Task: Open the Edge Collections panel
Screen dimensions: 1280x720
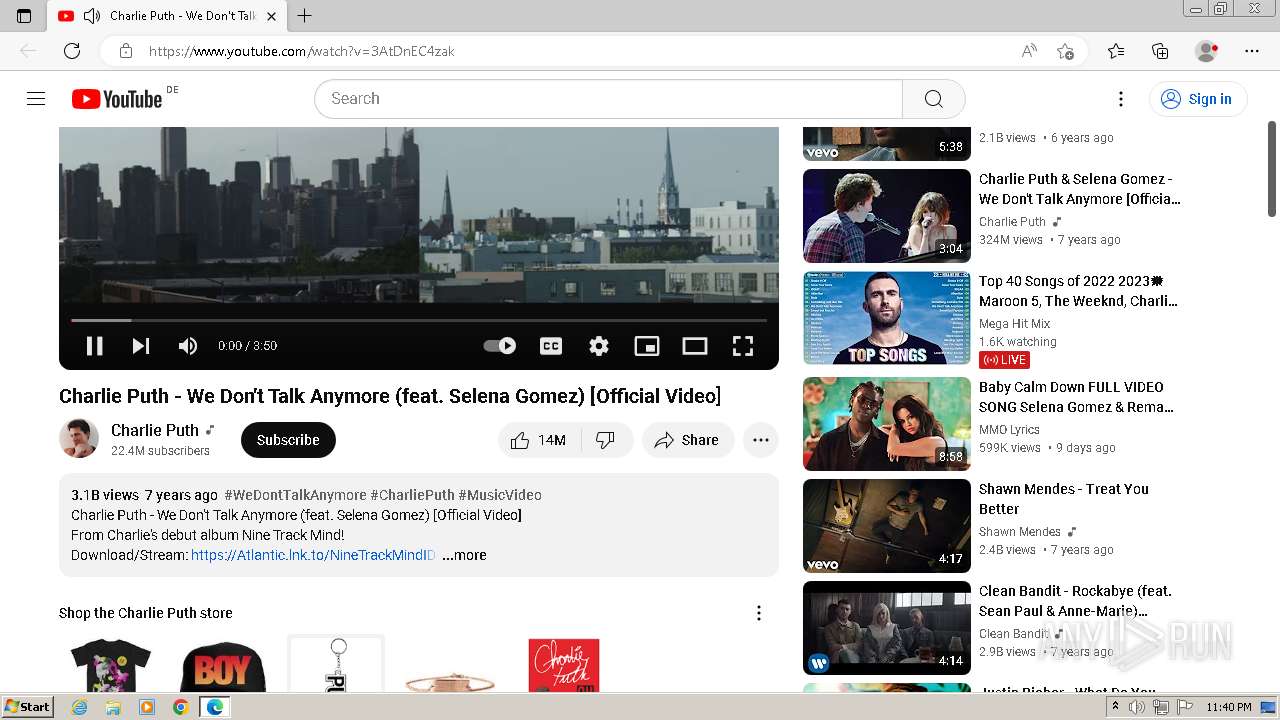Action: point(1160,51)
